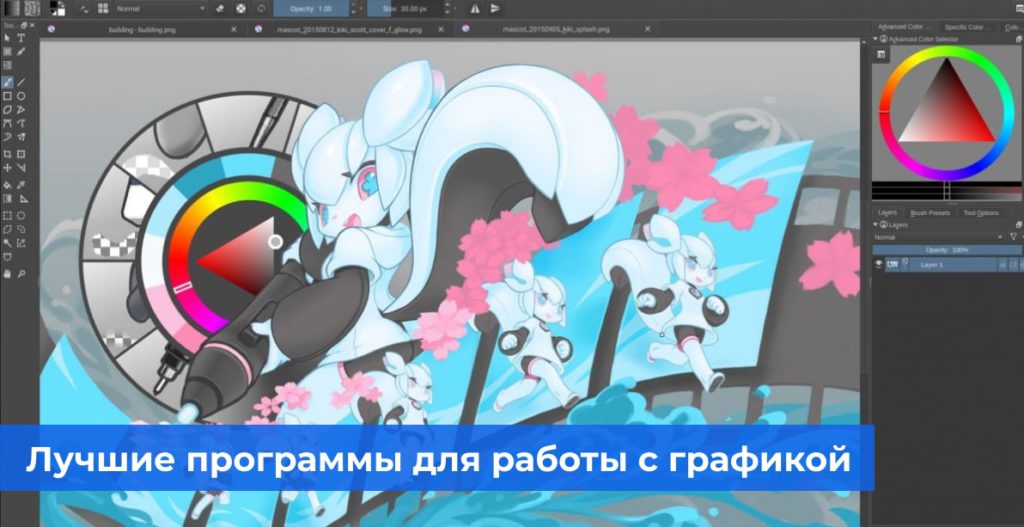The width and height of the screenshot is (1024, 527).
Task: Select the Elliptical Selection tool
Action: (x=21, y=216)
